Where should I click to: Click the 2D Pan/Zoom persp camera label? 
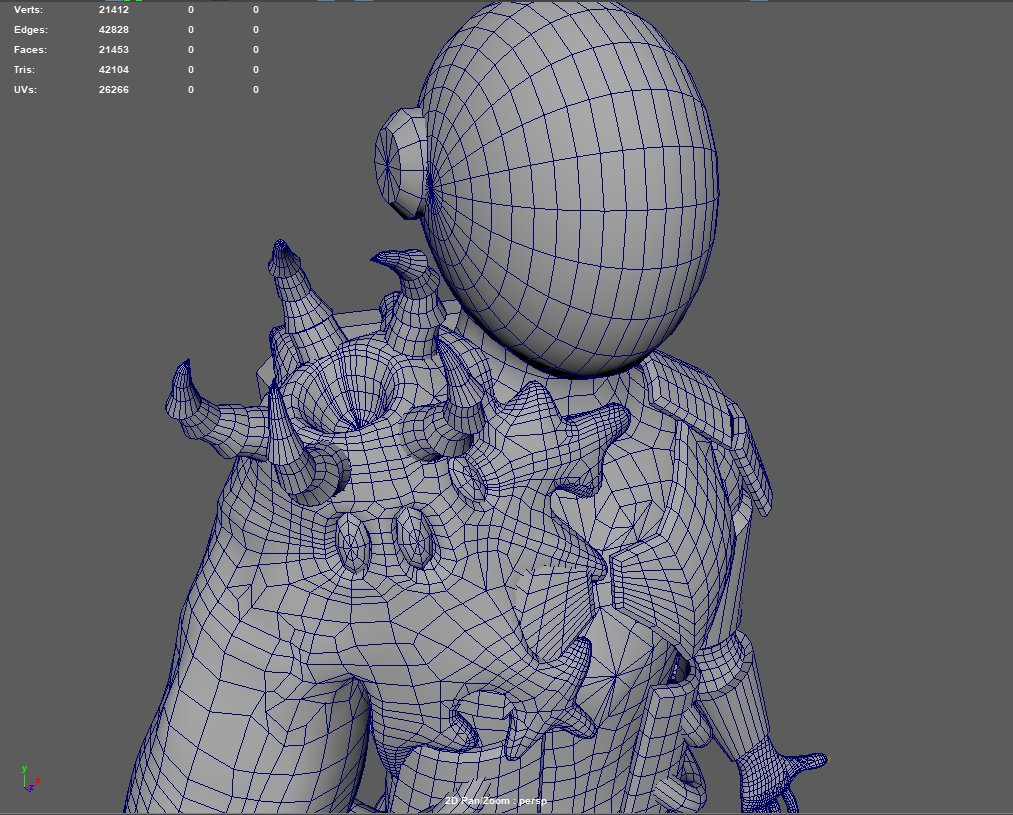[496, 801]
